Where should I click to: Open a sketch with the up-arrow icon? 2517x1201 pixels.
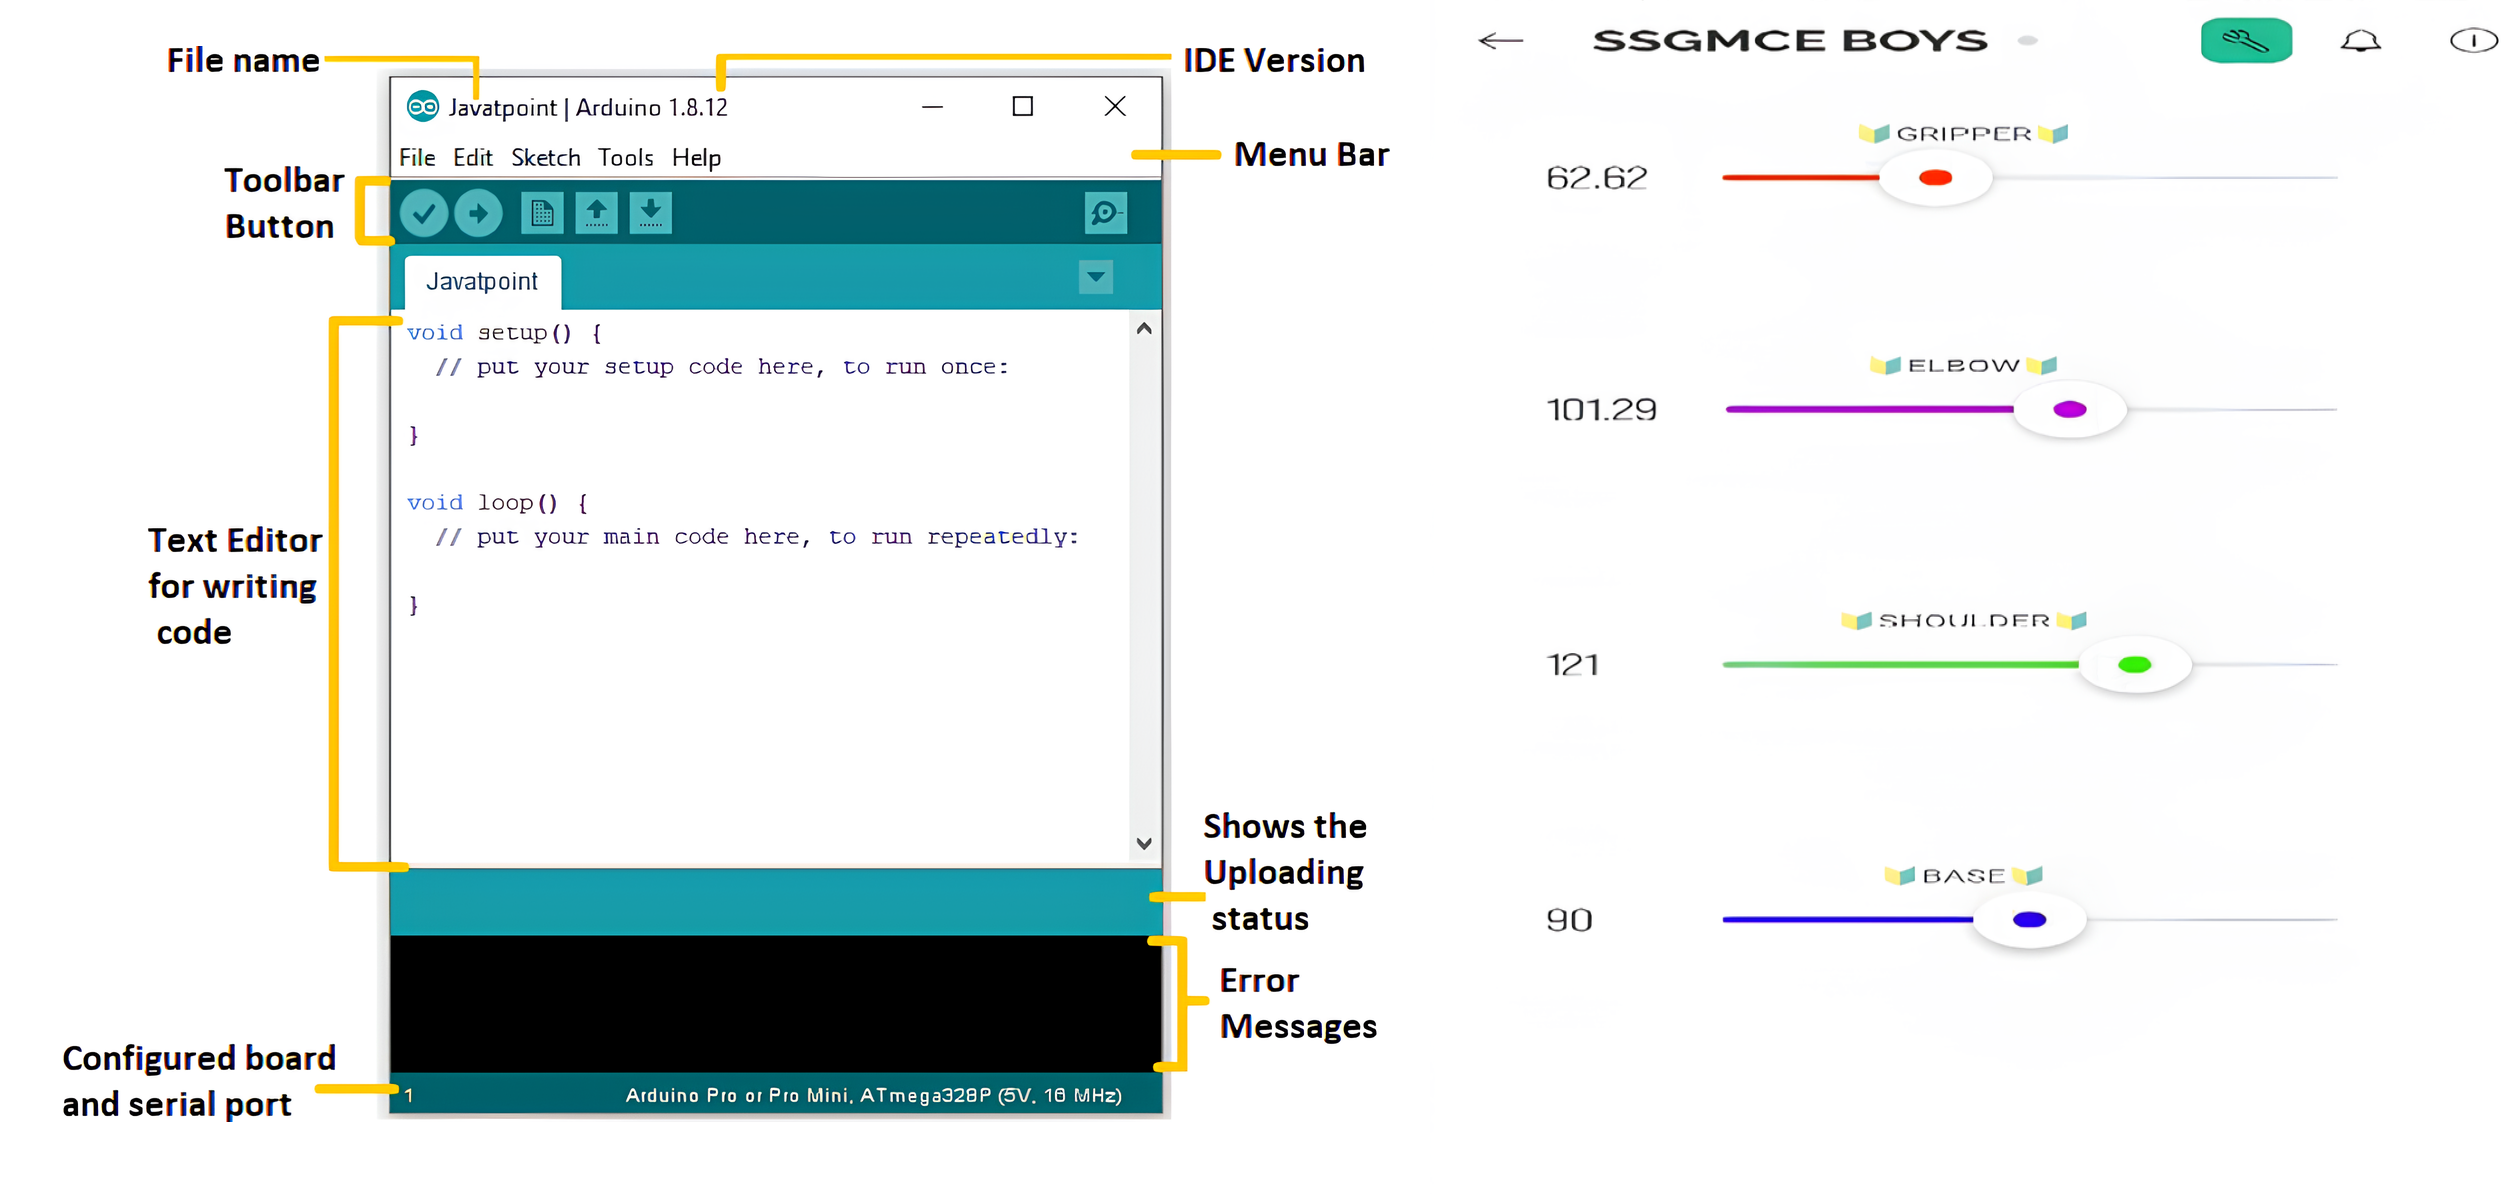tap(596, 213)
